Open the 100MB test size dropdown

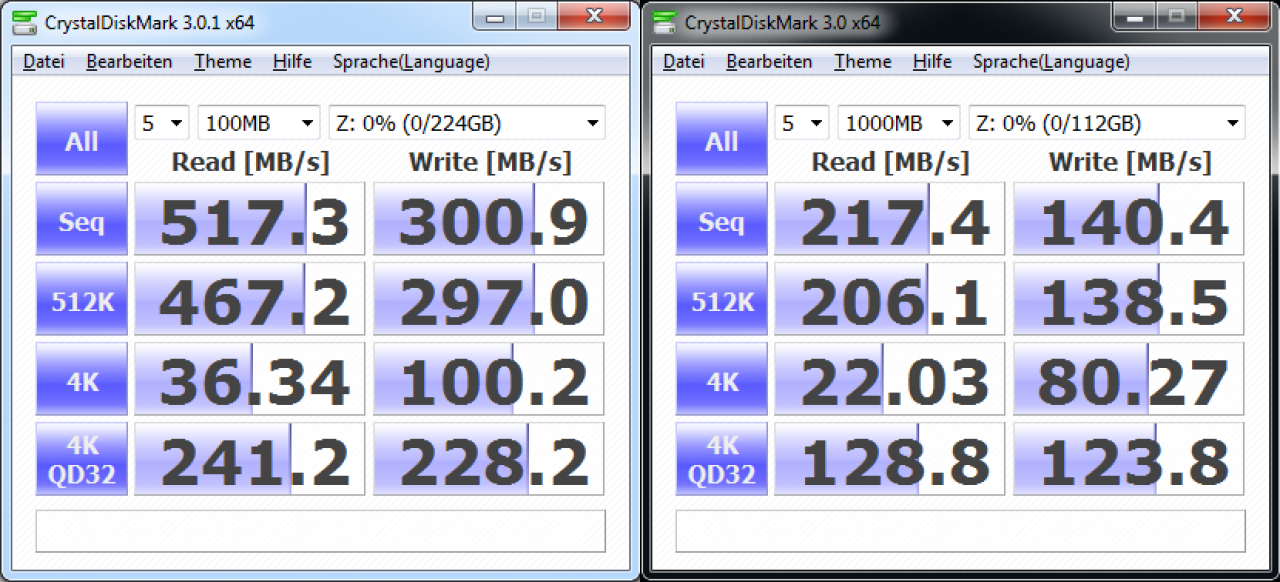tap(259, 123)
